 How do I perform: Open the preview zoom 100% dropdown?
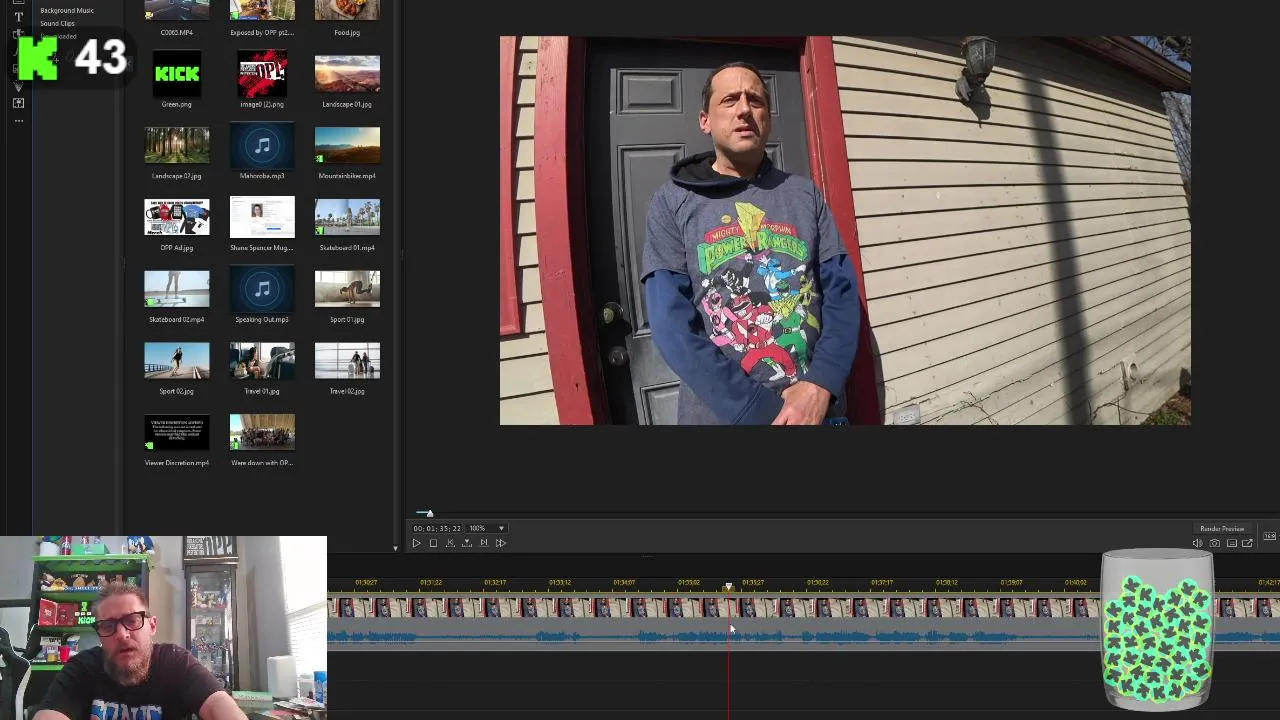pyautogui.click(x=487, y=528)
